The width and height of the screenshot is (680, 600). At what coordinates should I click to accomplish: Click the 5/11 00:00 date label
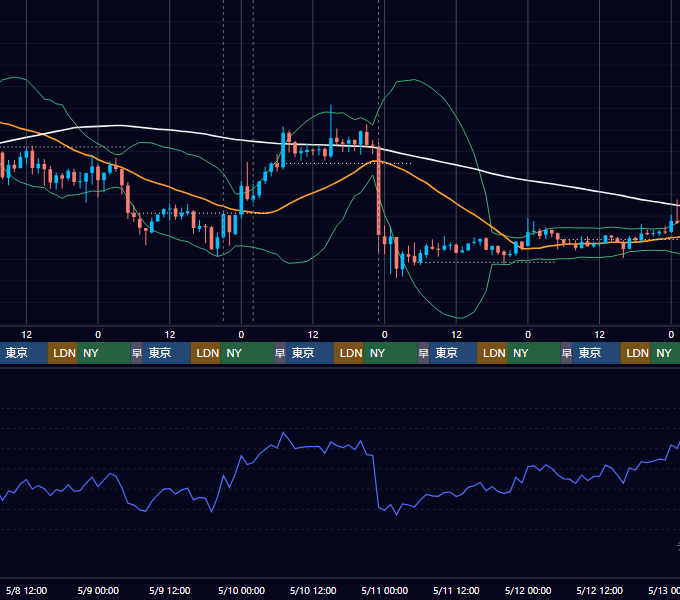pyautogui.click(x=385, y=590)
